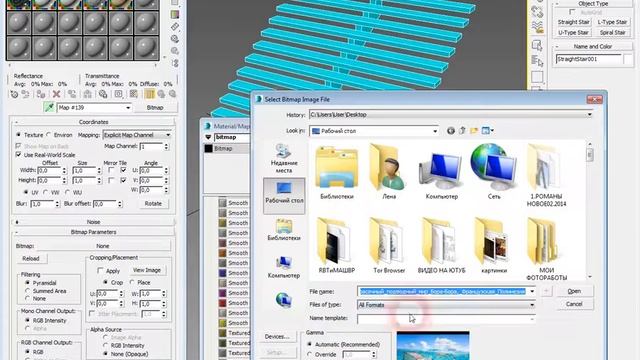Collapse the Object Type rollout
The height and width of the screenshot is (360, 640).
pos(593,3)
